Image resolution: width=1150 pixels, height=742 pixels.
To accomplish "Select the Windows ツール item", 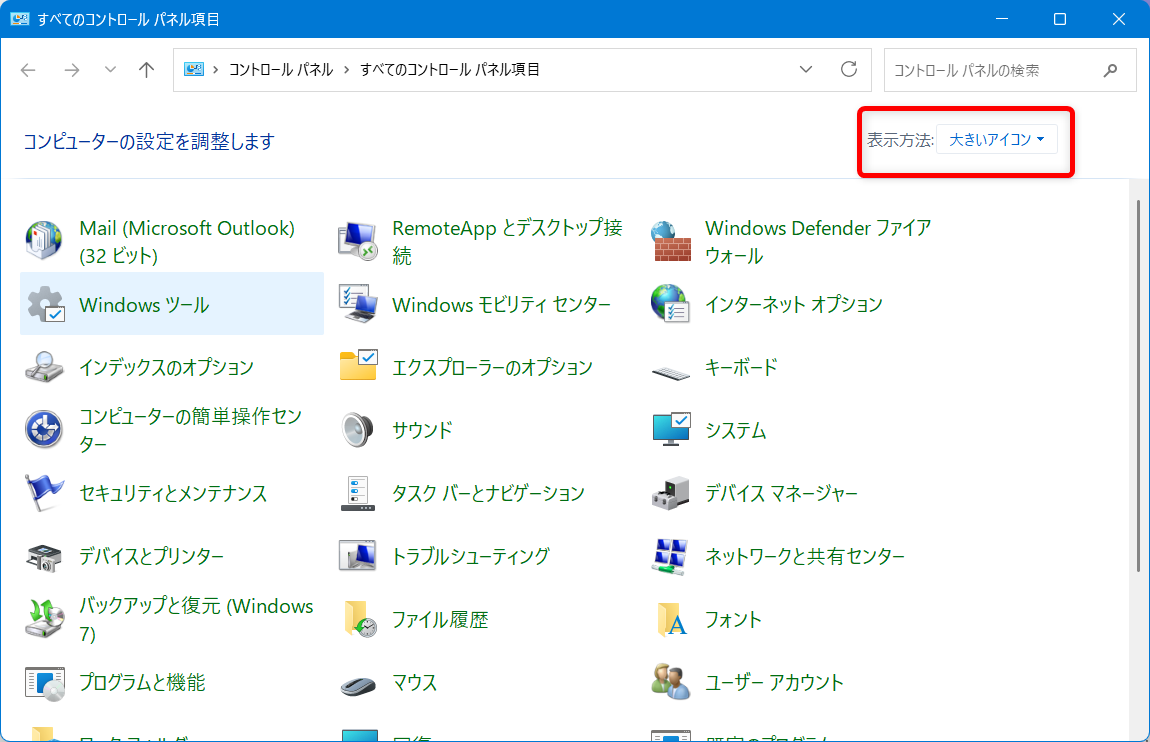I will tap(144, 304).
